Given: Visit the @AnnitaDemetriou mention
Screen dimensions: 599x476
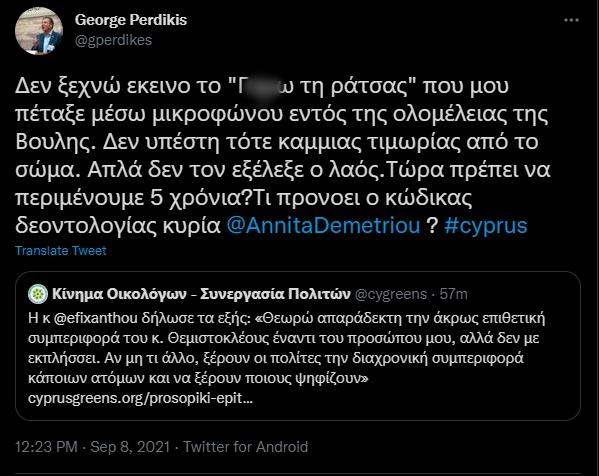Looking at the screenshot, I should pos(323,225).
